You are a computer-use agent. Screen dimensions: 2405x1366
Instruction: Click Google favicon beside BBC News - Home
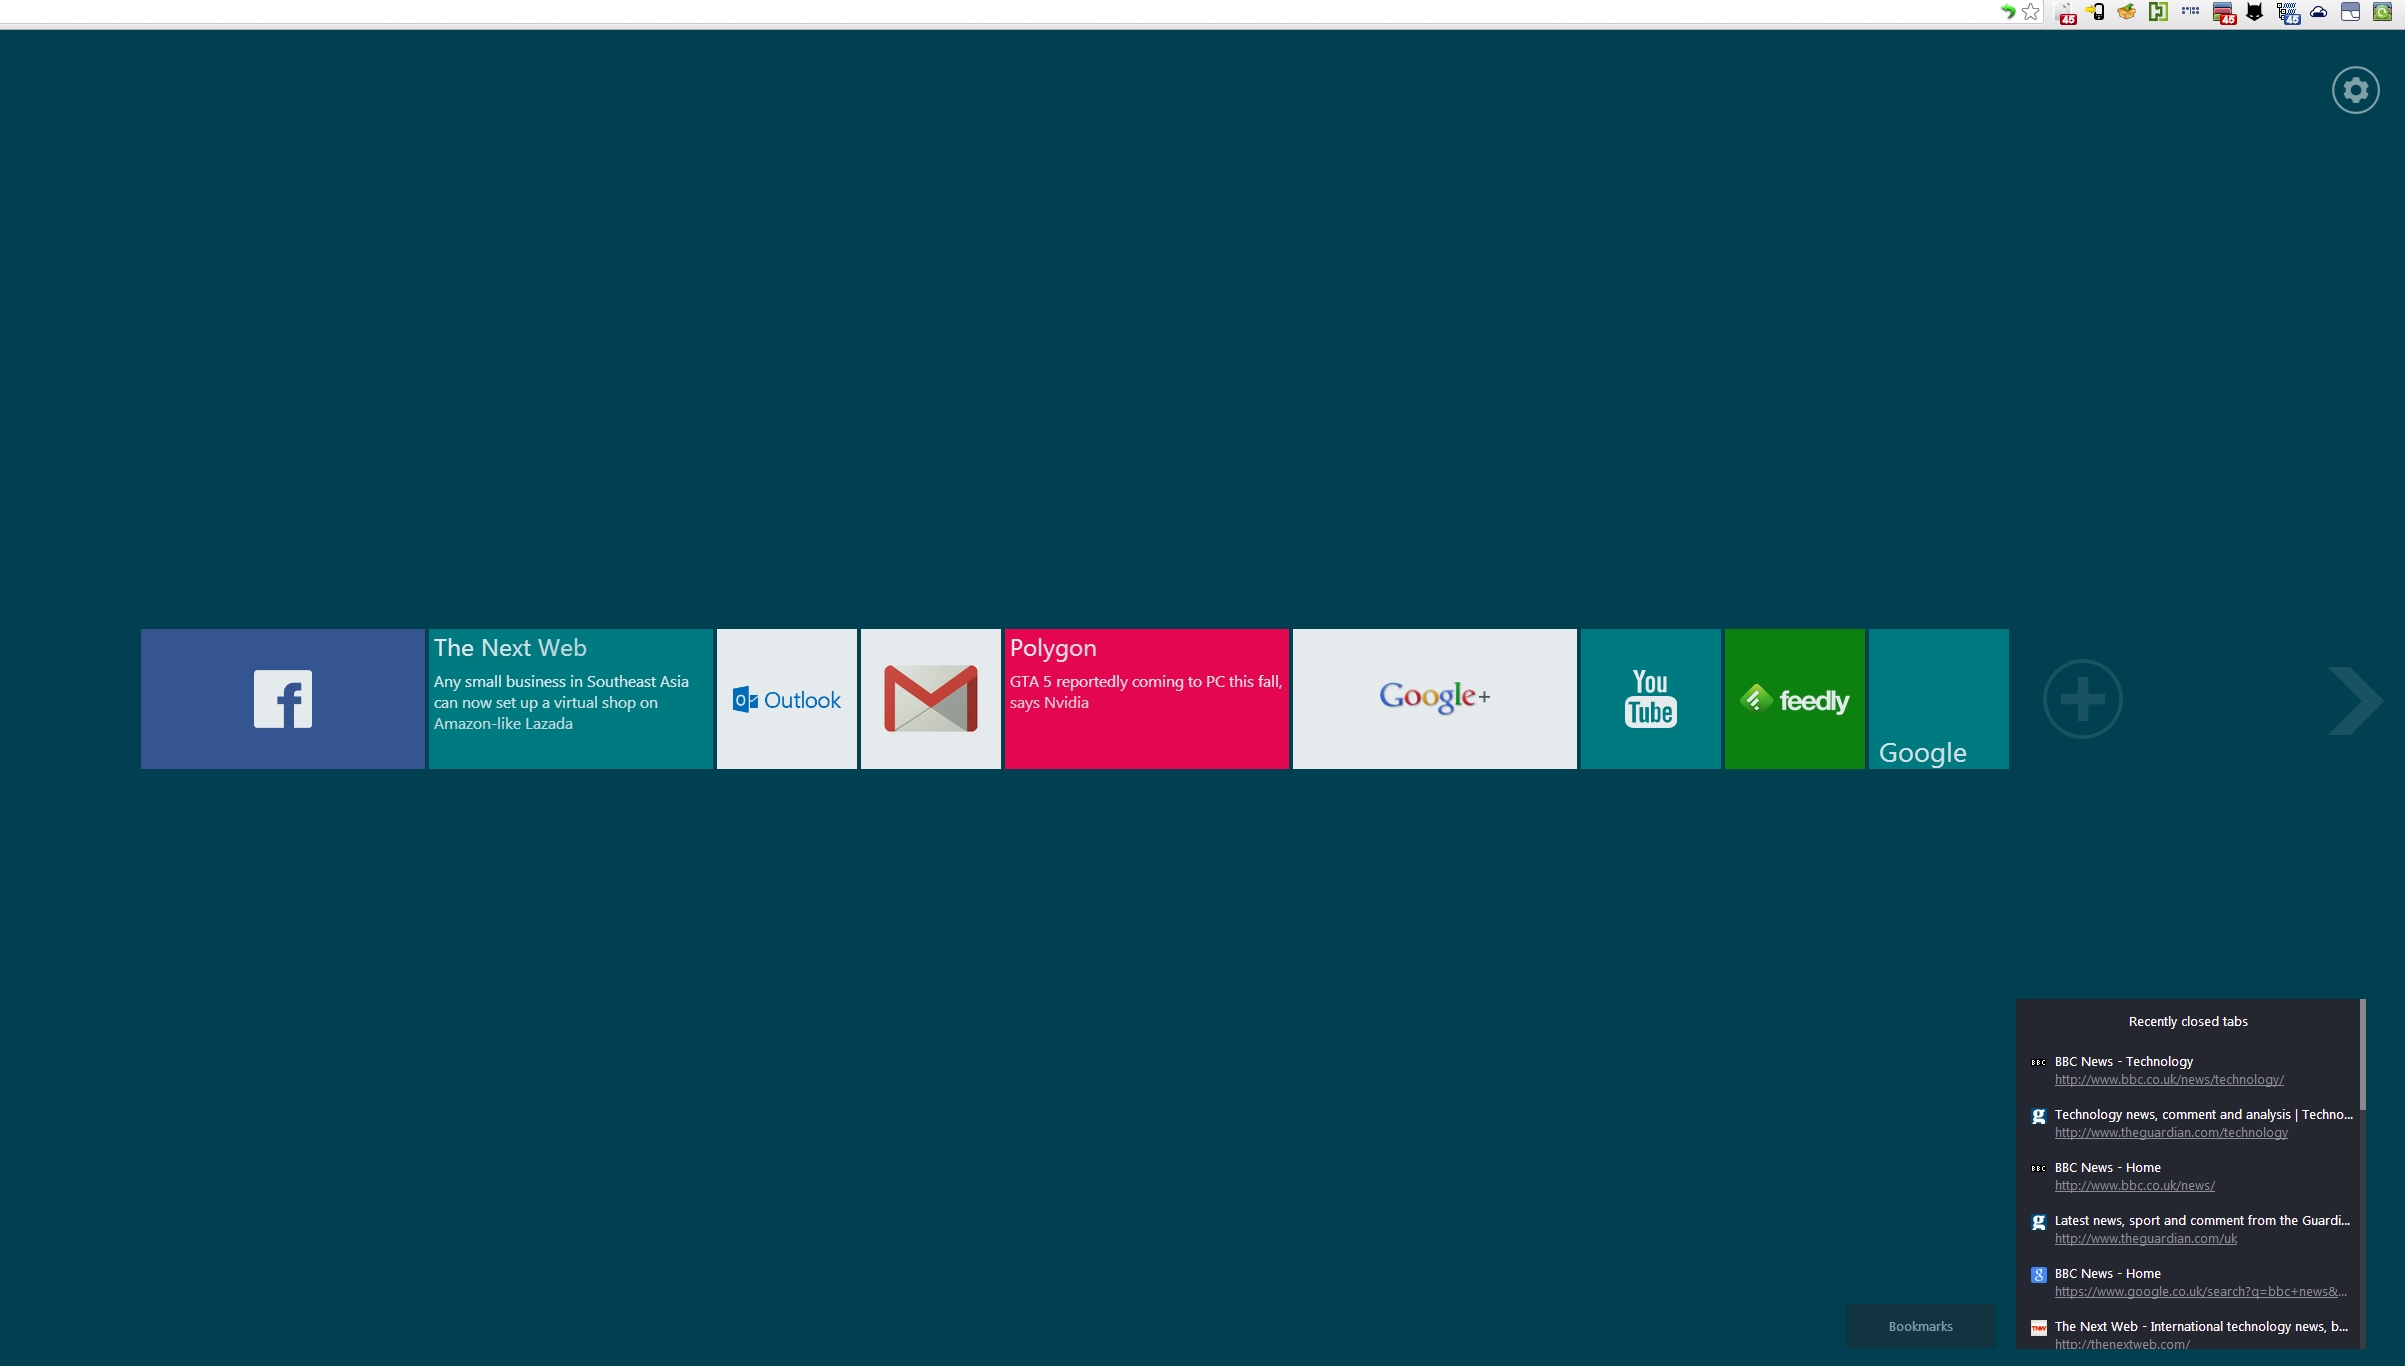(x=2038, y=1274)
